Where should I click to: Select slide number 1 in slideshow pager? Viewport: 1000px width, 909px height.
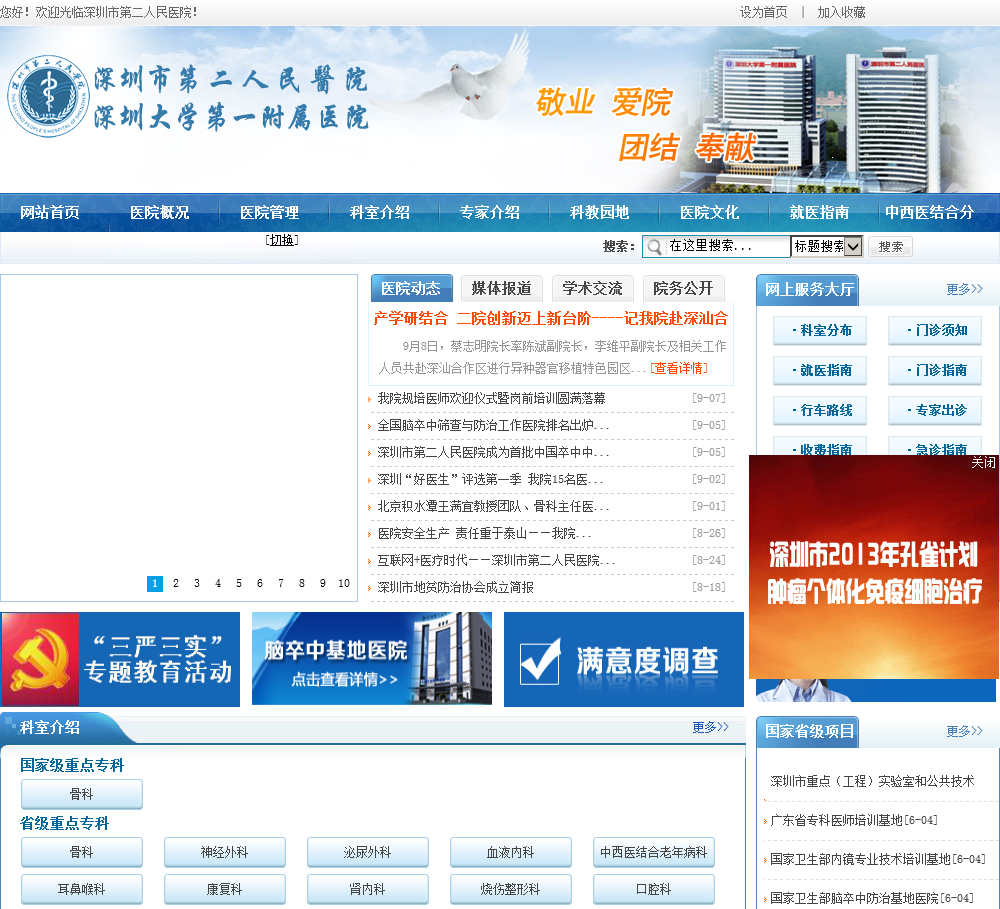pyautogui.click(x=155, y=584)
